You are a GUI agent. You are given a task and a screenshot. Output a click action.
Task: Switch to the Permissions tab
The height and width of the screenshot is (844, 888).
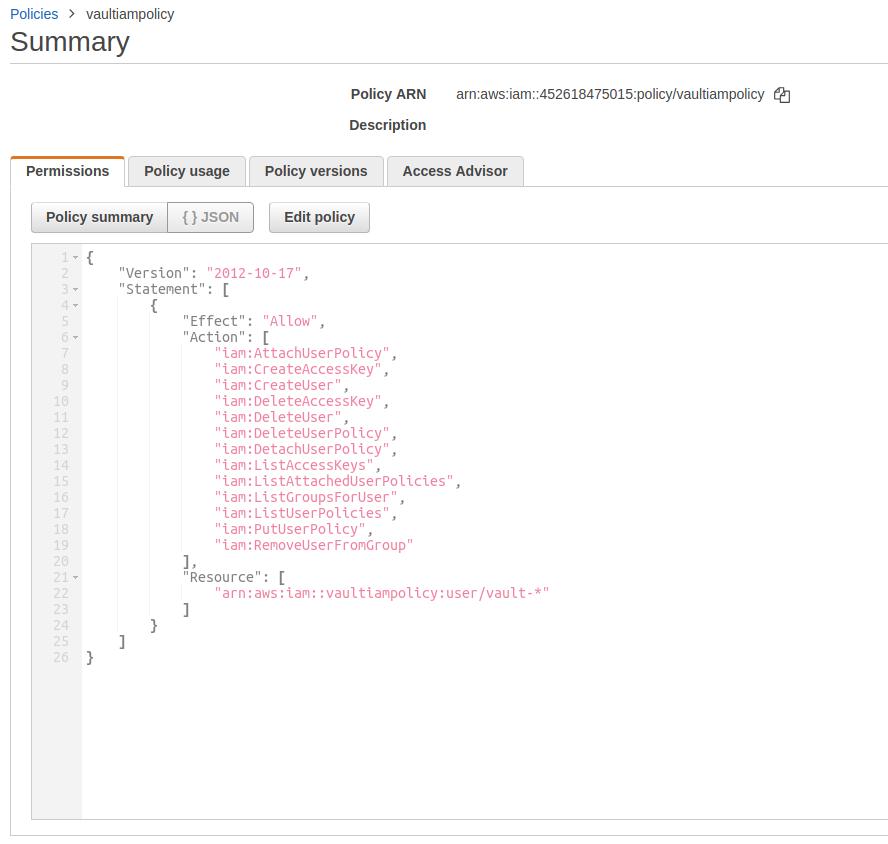(x=67, y=171)
